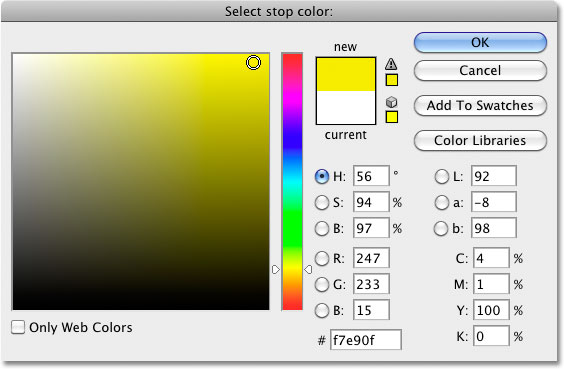Click the right hue slider arrow

308,269
